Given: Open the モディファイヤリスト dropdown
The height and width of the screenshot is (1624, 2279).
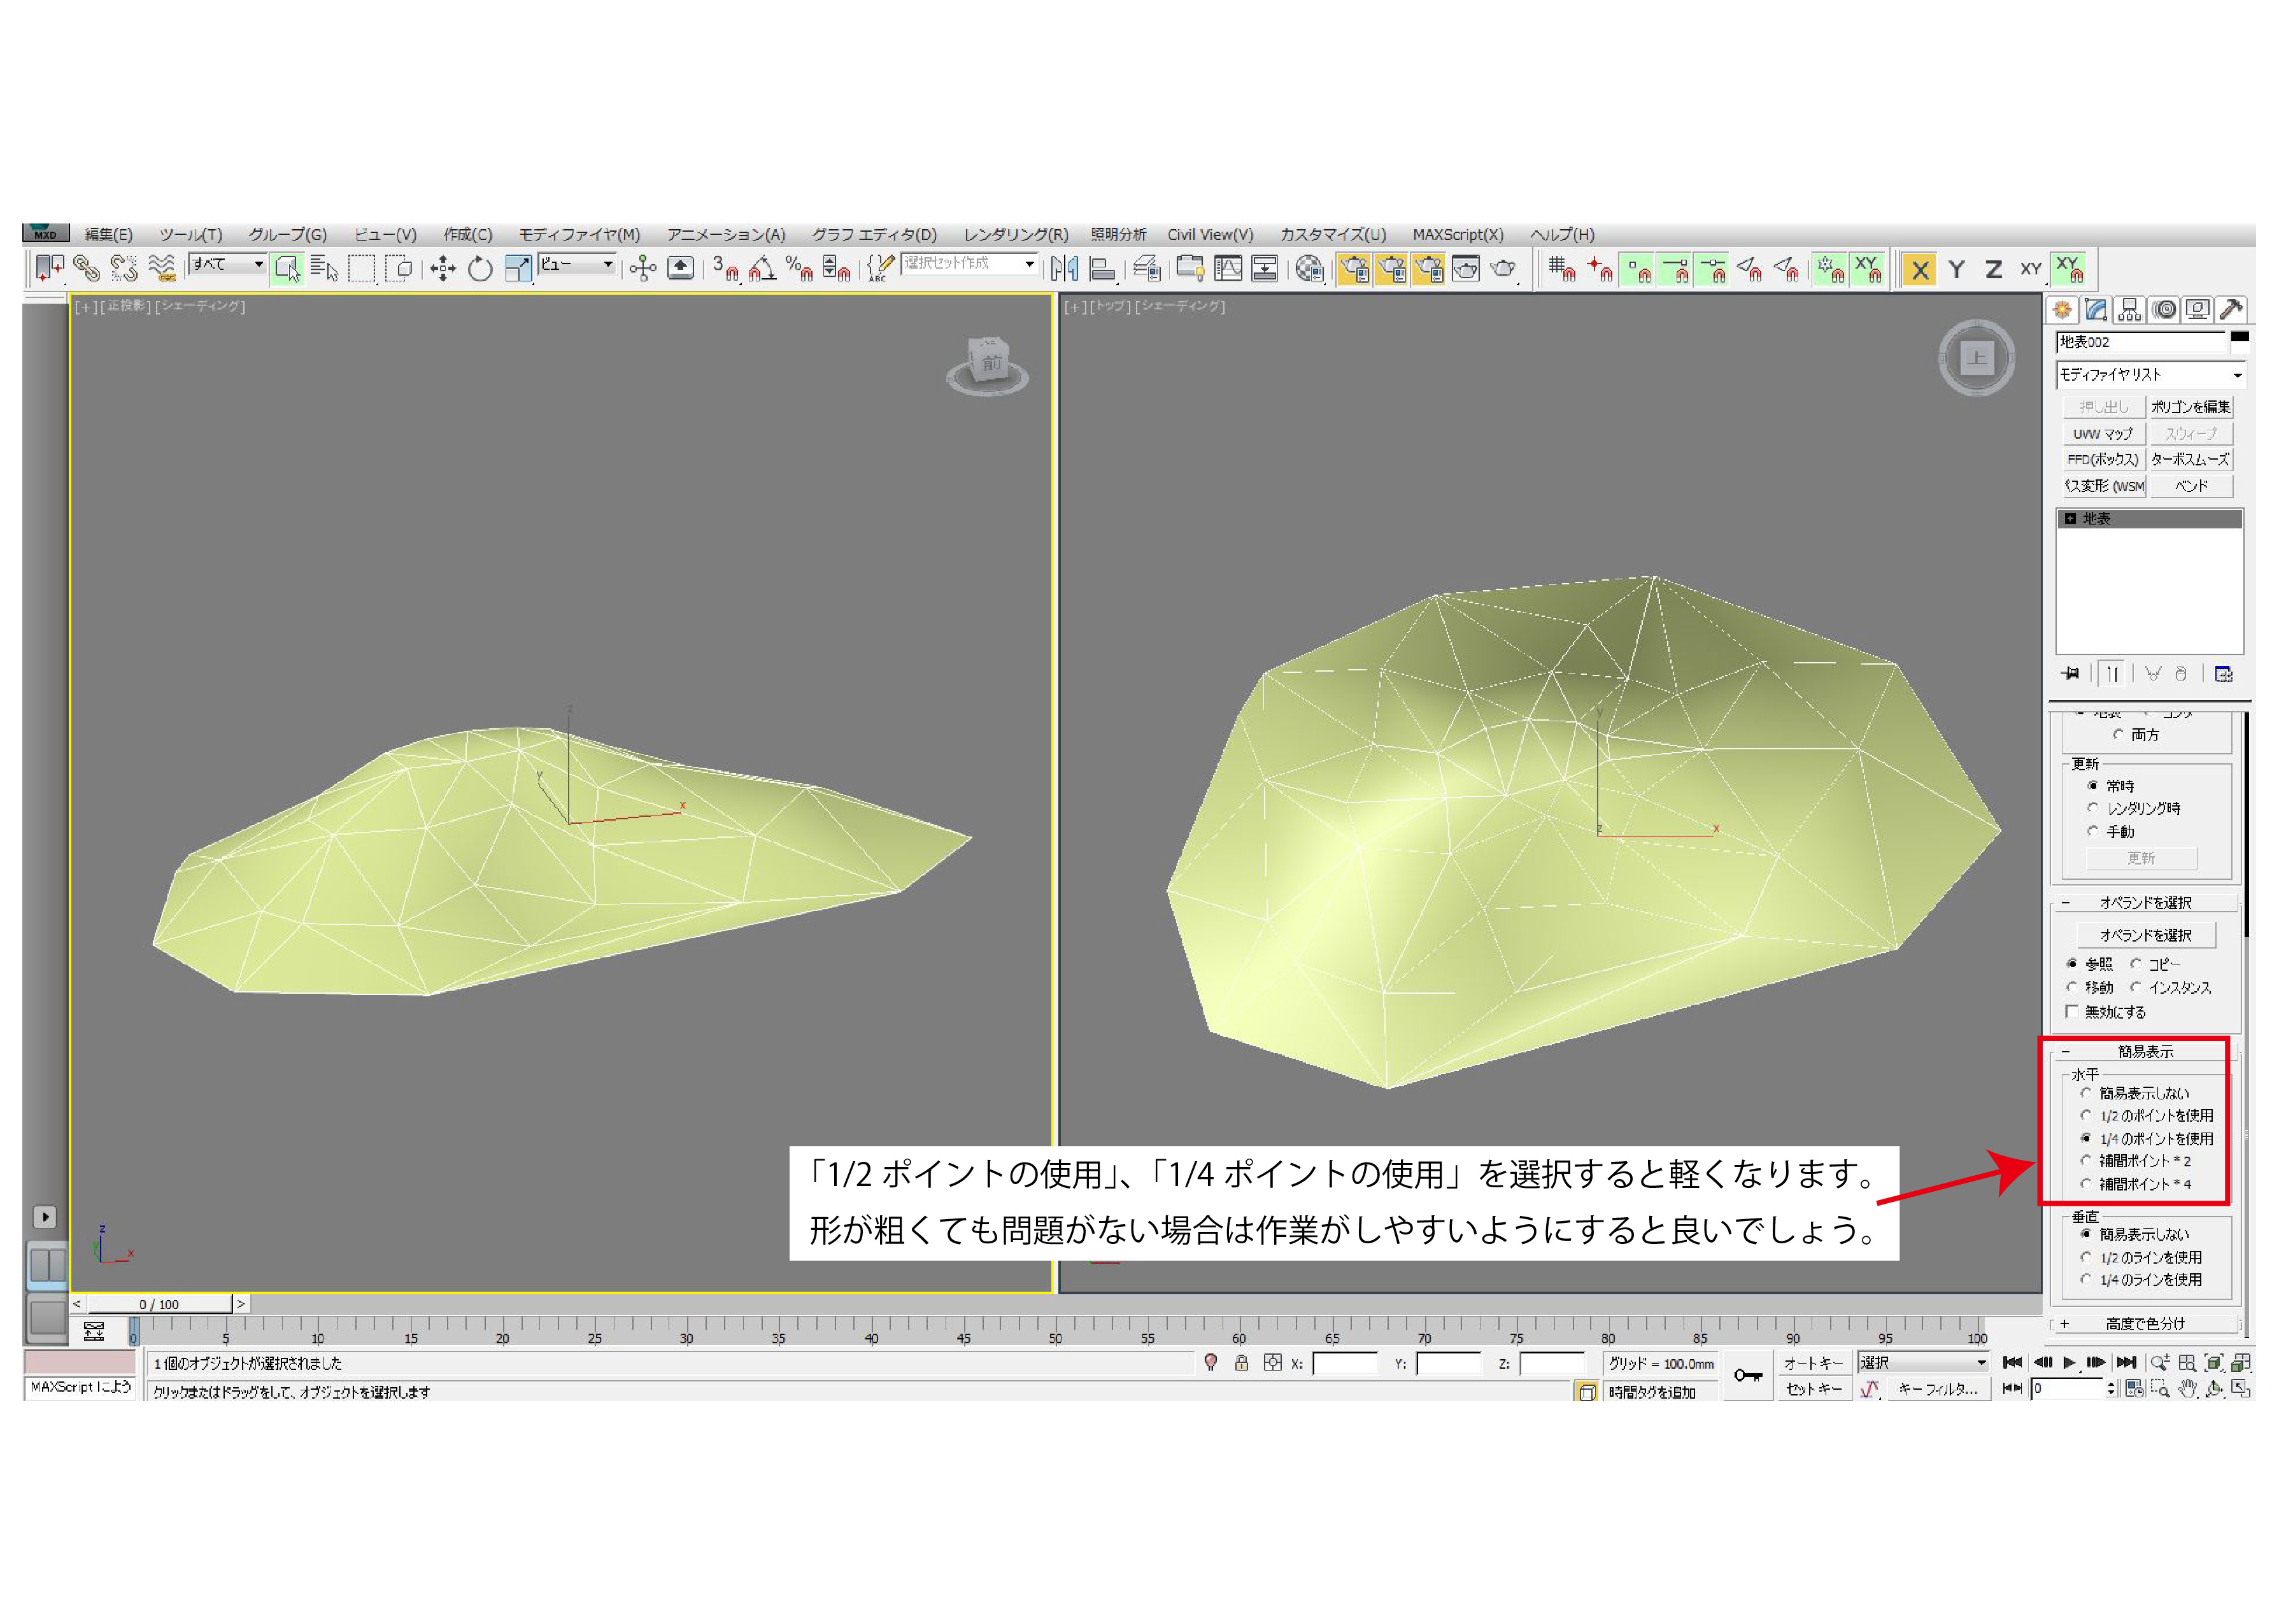Looking at the screenshot, I should (x=2149, y=375).
